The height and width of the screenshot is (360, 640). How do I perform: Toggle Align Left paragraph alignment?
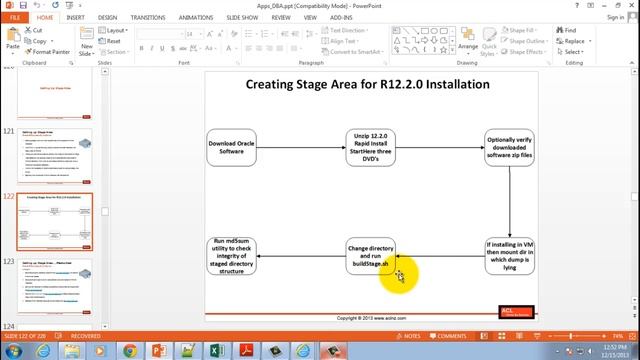click(249, 48)
